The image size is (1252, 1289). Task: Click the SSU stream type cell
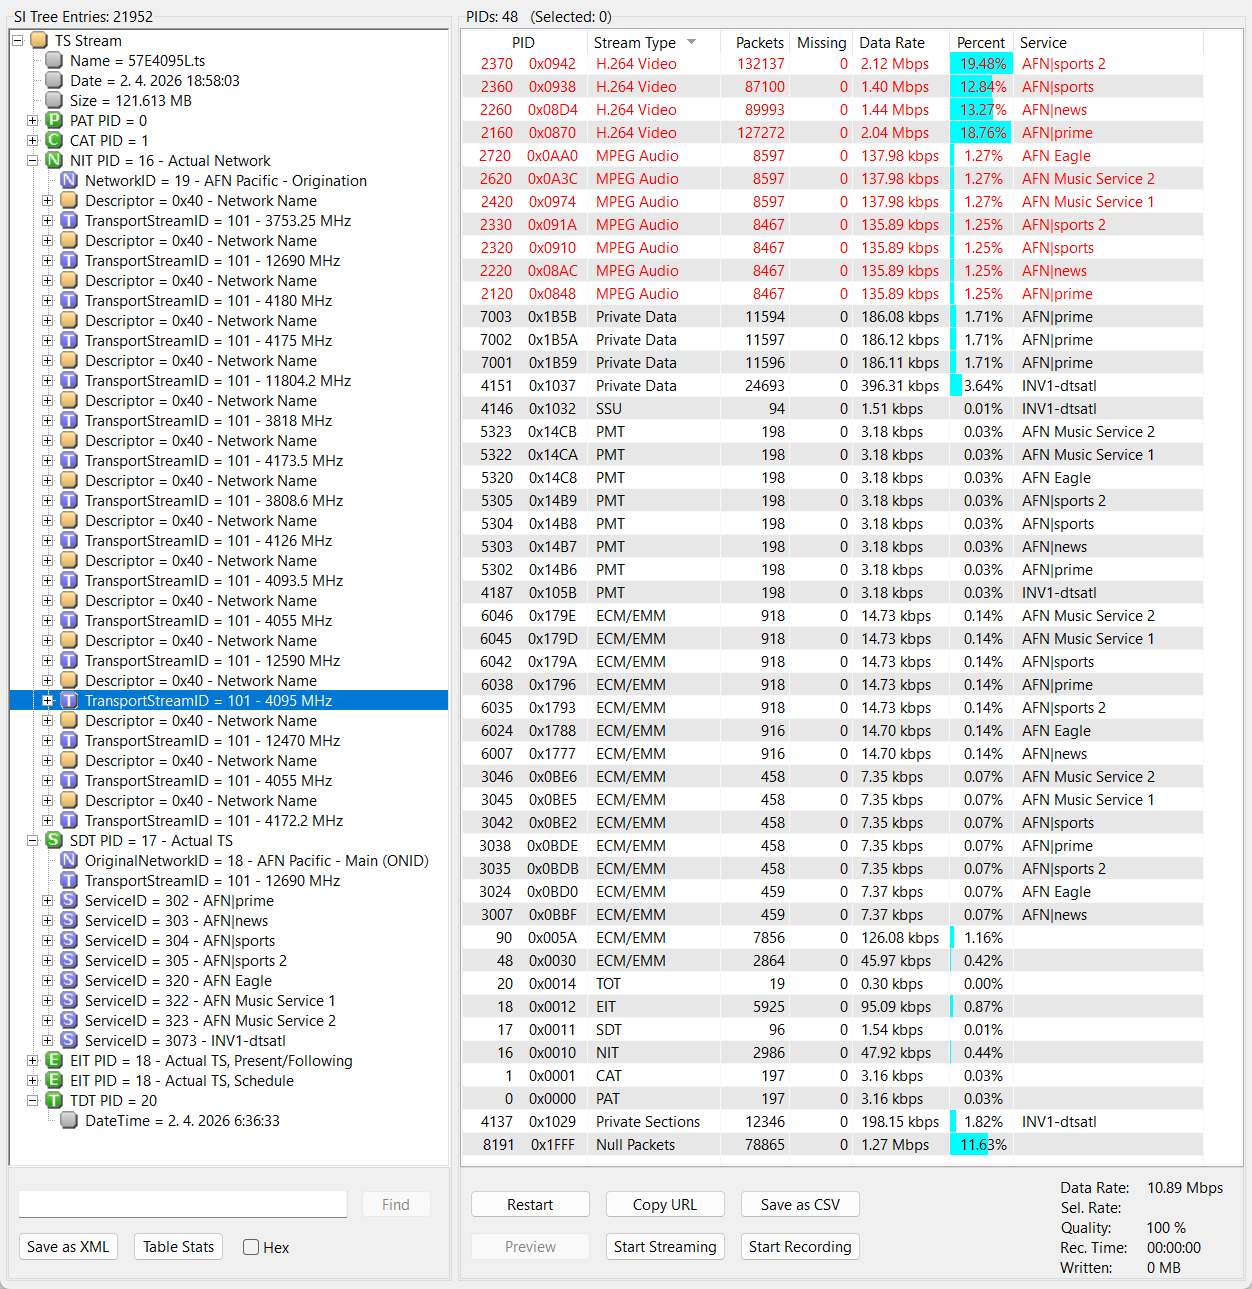(x=609, y=409)
